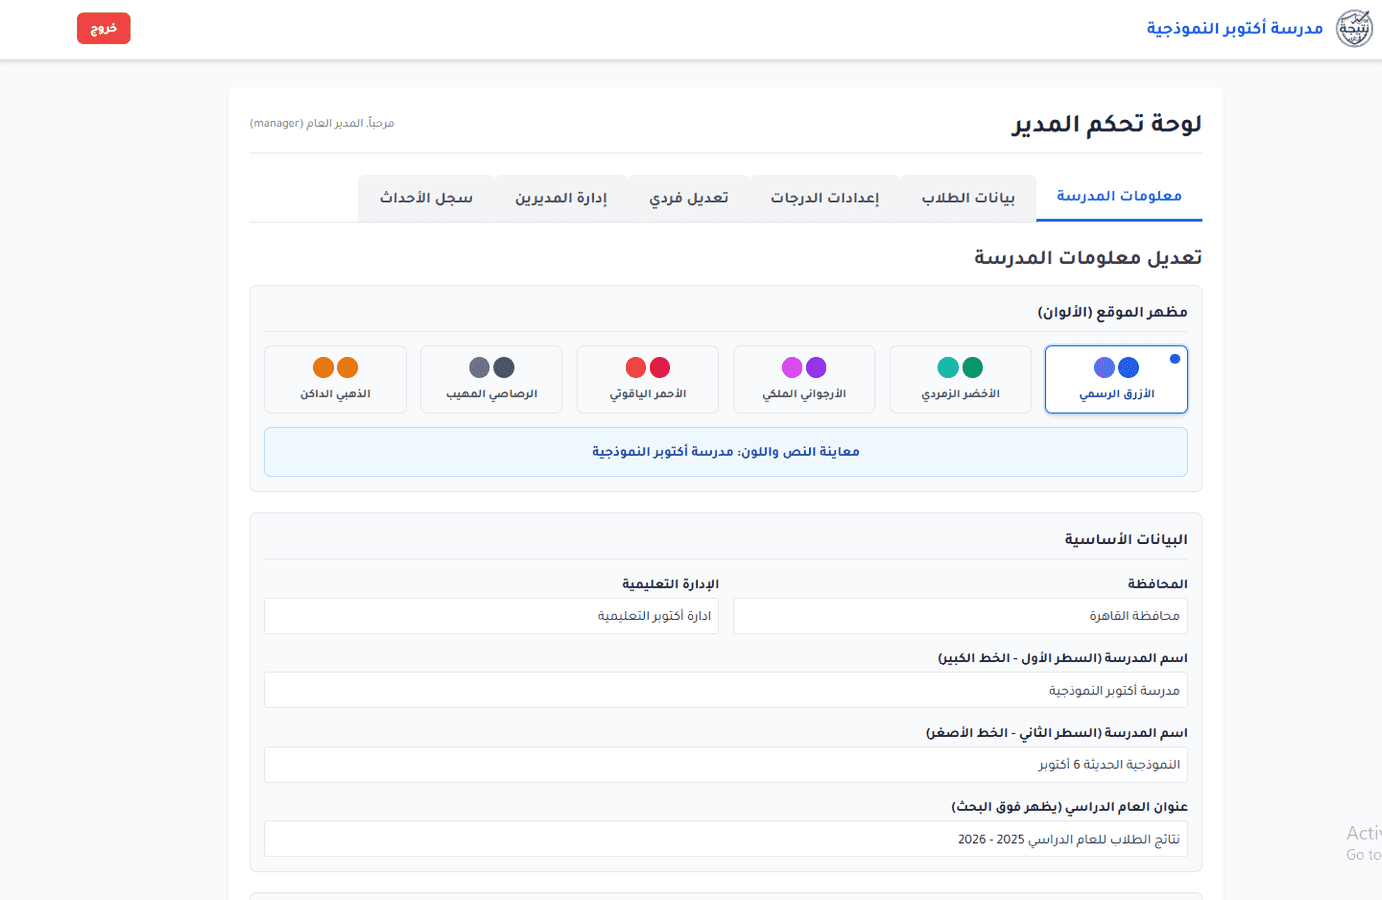Select the معلومات المدرسة tab
Viewport: 1382px width, 900px height.
tap(1118, 196)
